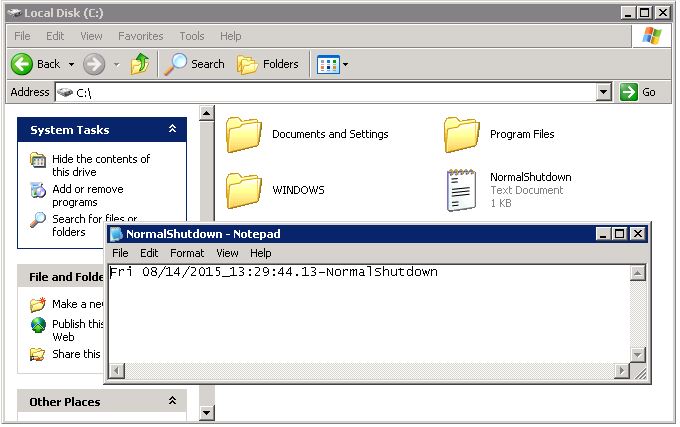Click the drive icon in Address bar
This screenshot has width=680, height=427.
65,92
